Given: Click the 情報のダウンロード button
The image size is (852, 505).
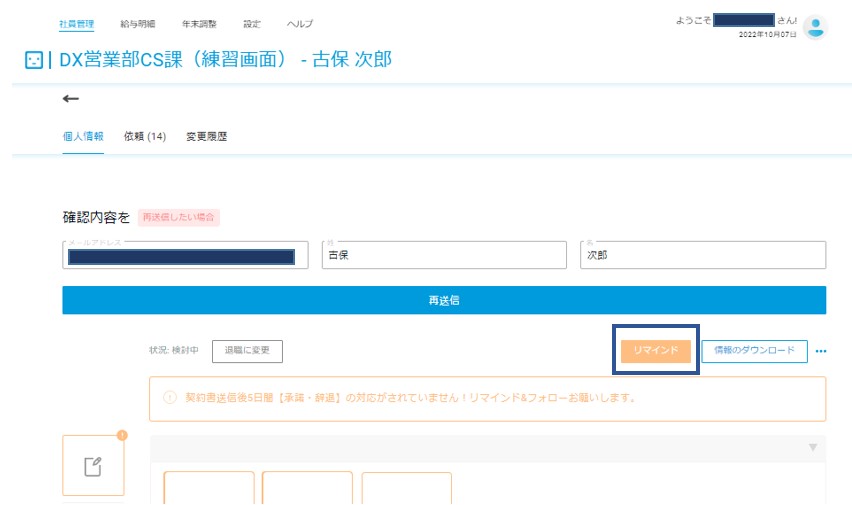Looking at the screenshot, I should point(754,351).
